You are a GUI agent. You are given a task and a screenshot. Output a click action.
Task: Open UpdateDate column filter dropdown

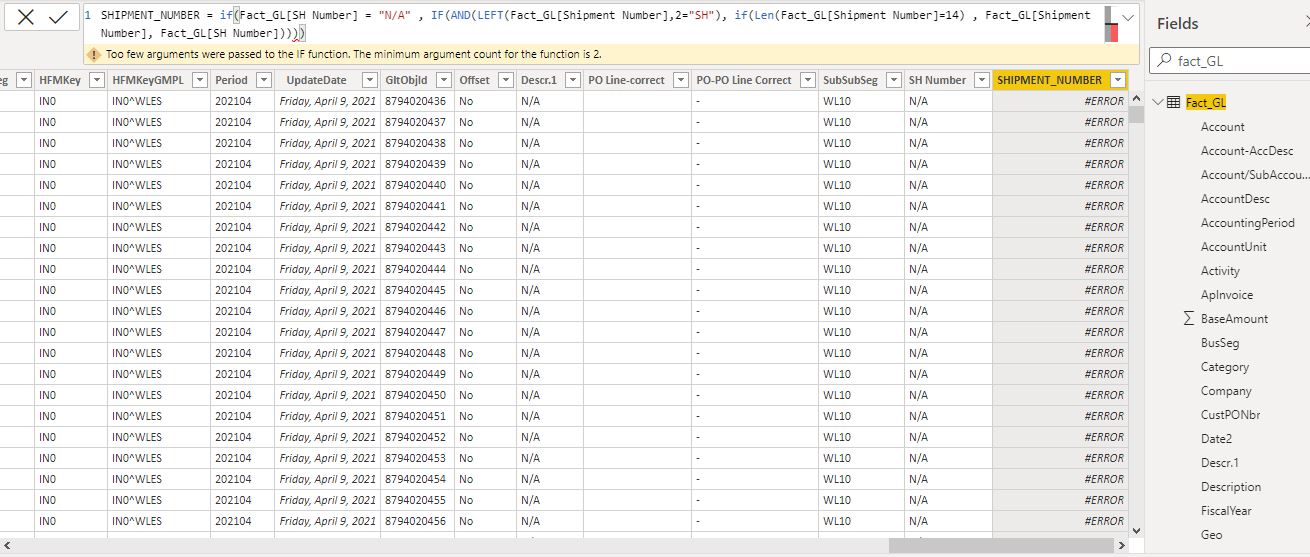point(368,80)
